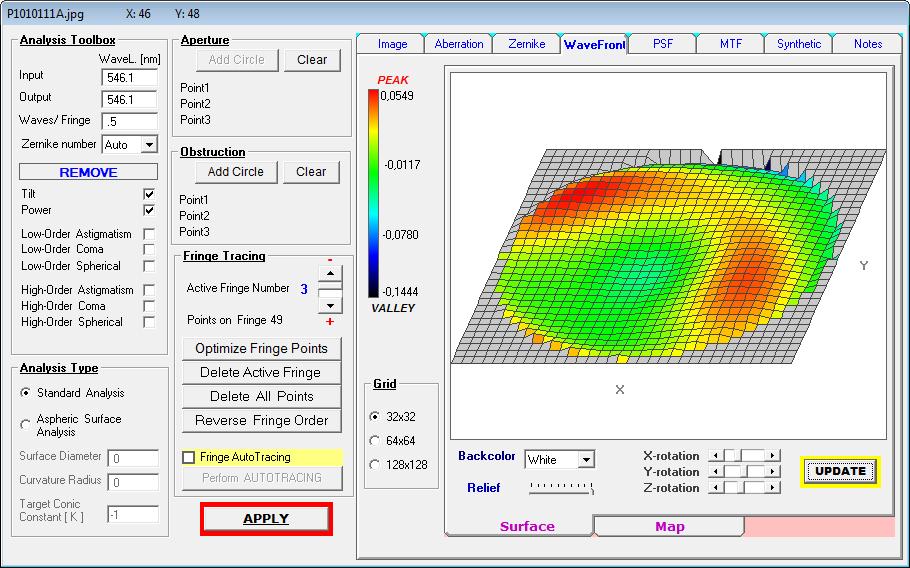Choose the 64x64 grid option

tap(375, 441)
